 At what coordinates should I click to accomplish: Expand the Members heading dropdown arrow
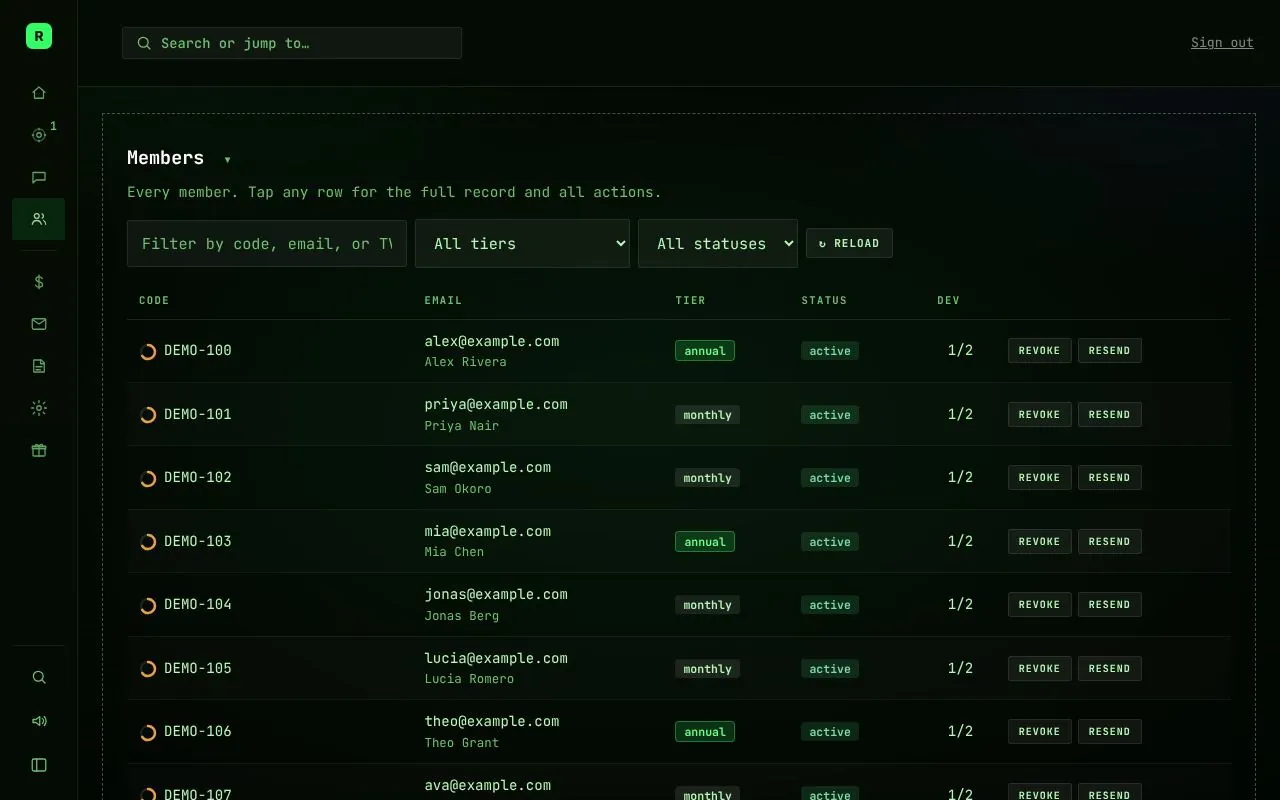(x=228, y=160)
